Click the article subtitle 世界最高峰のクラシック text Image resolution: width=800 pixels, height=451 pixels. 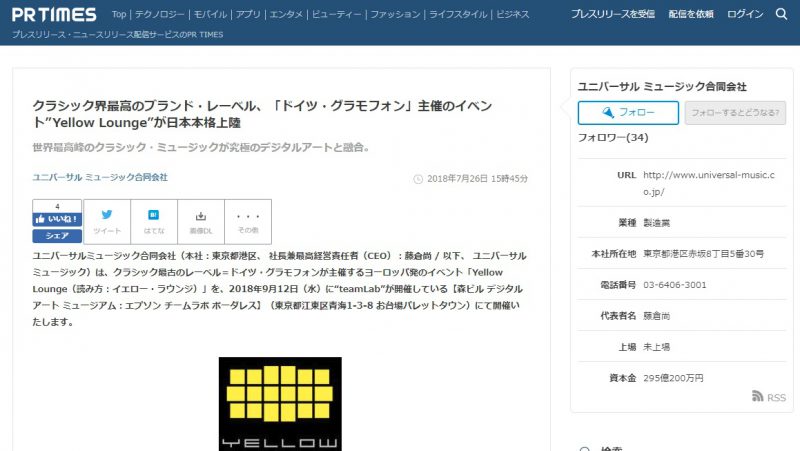tap(201, 147)
